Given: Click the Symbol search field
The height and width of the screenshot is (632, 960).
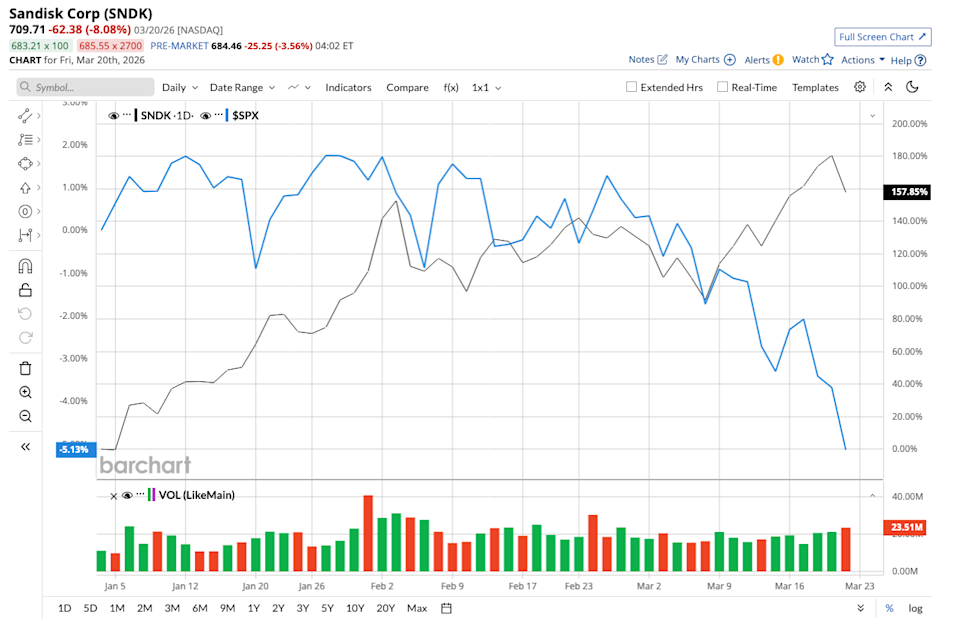Looking at the screenshot, I should coord(85,87).
